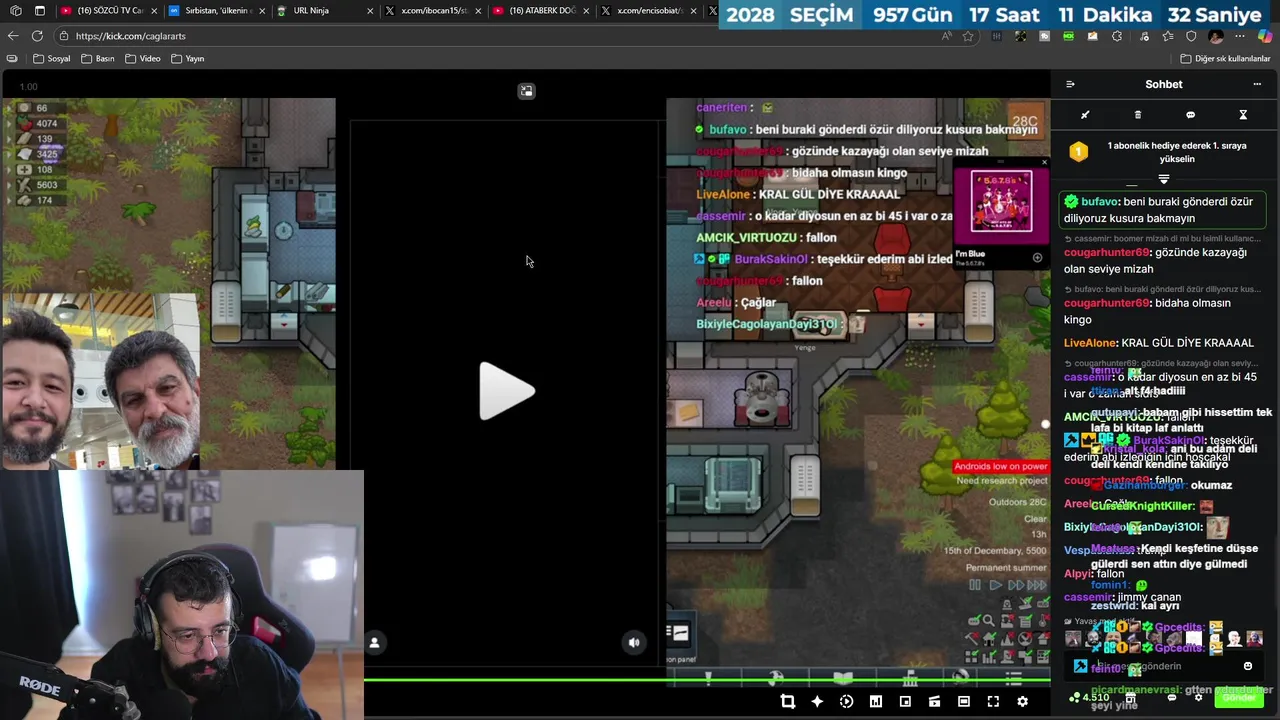Open Basın bookmarks folder
The image size is (1280, 720).
pos(99,58)
